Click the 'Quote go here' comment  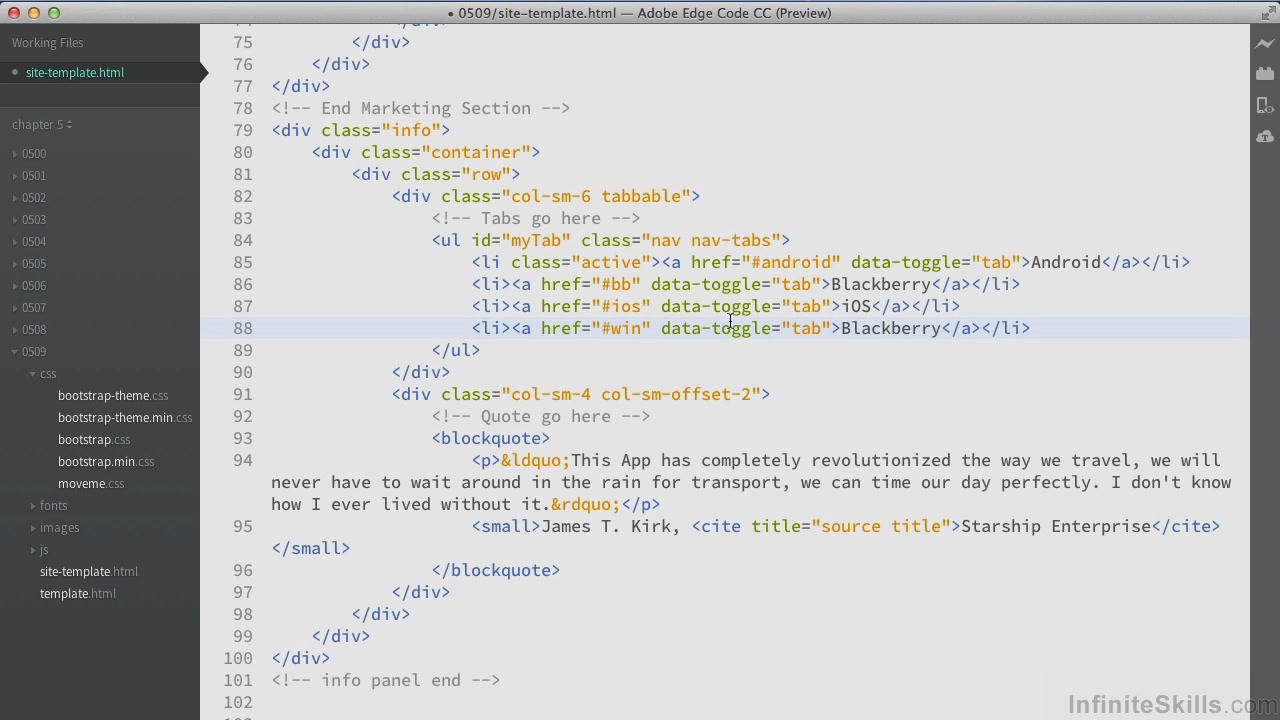[541, 416]
